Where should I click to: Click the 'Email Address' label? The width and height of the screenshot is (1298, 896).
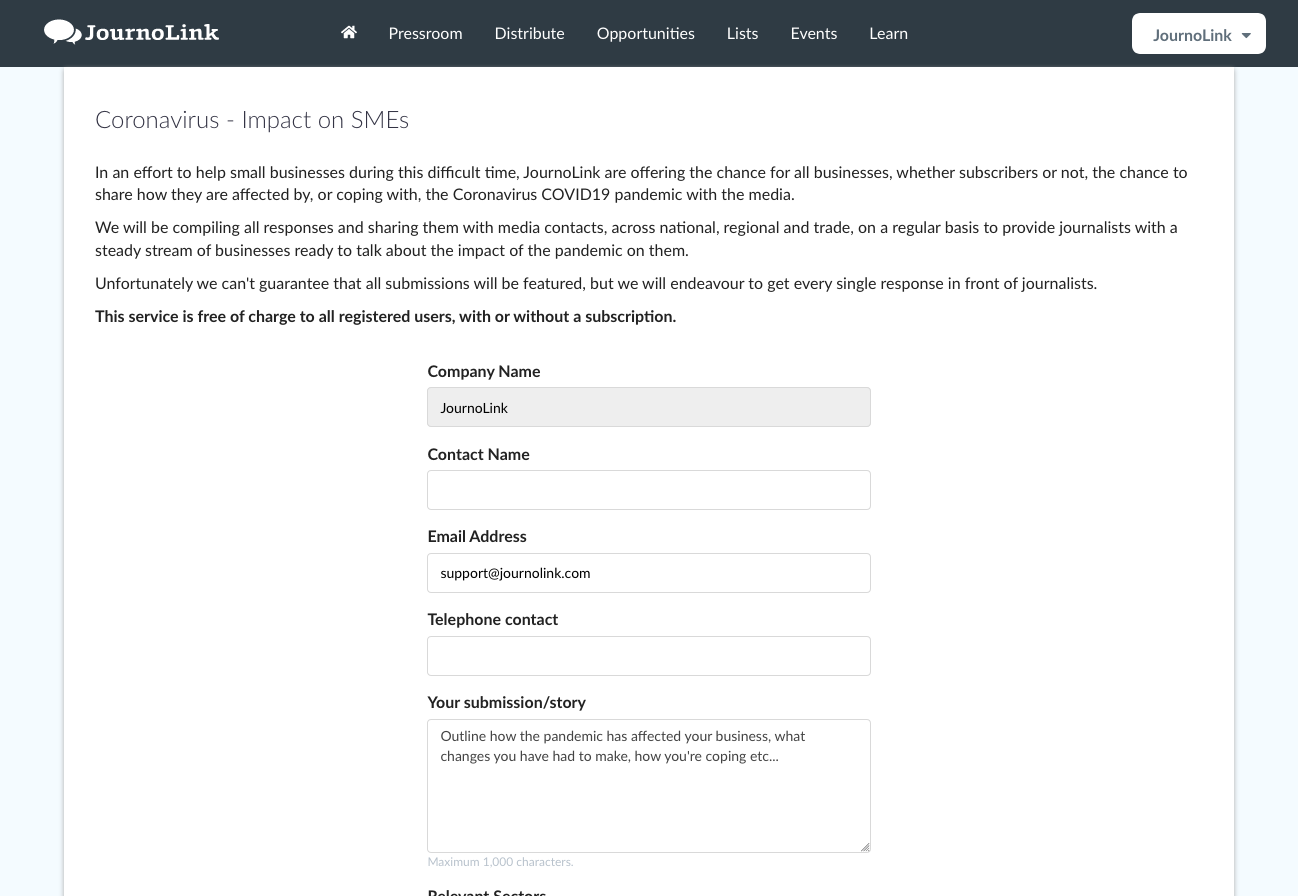pyautogui.click(x=477, y=536)
